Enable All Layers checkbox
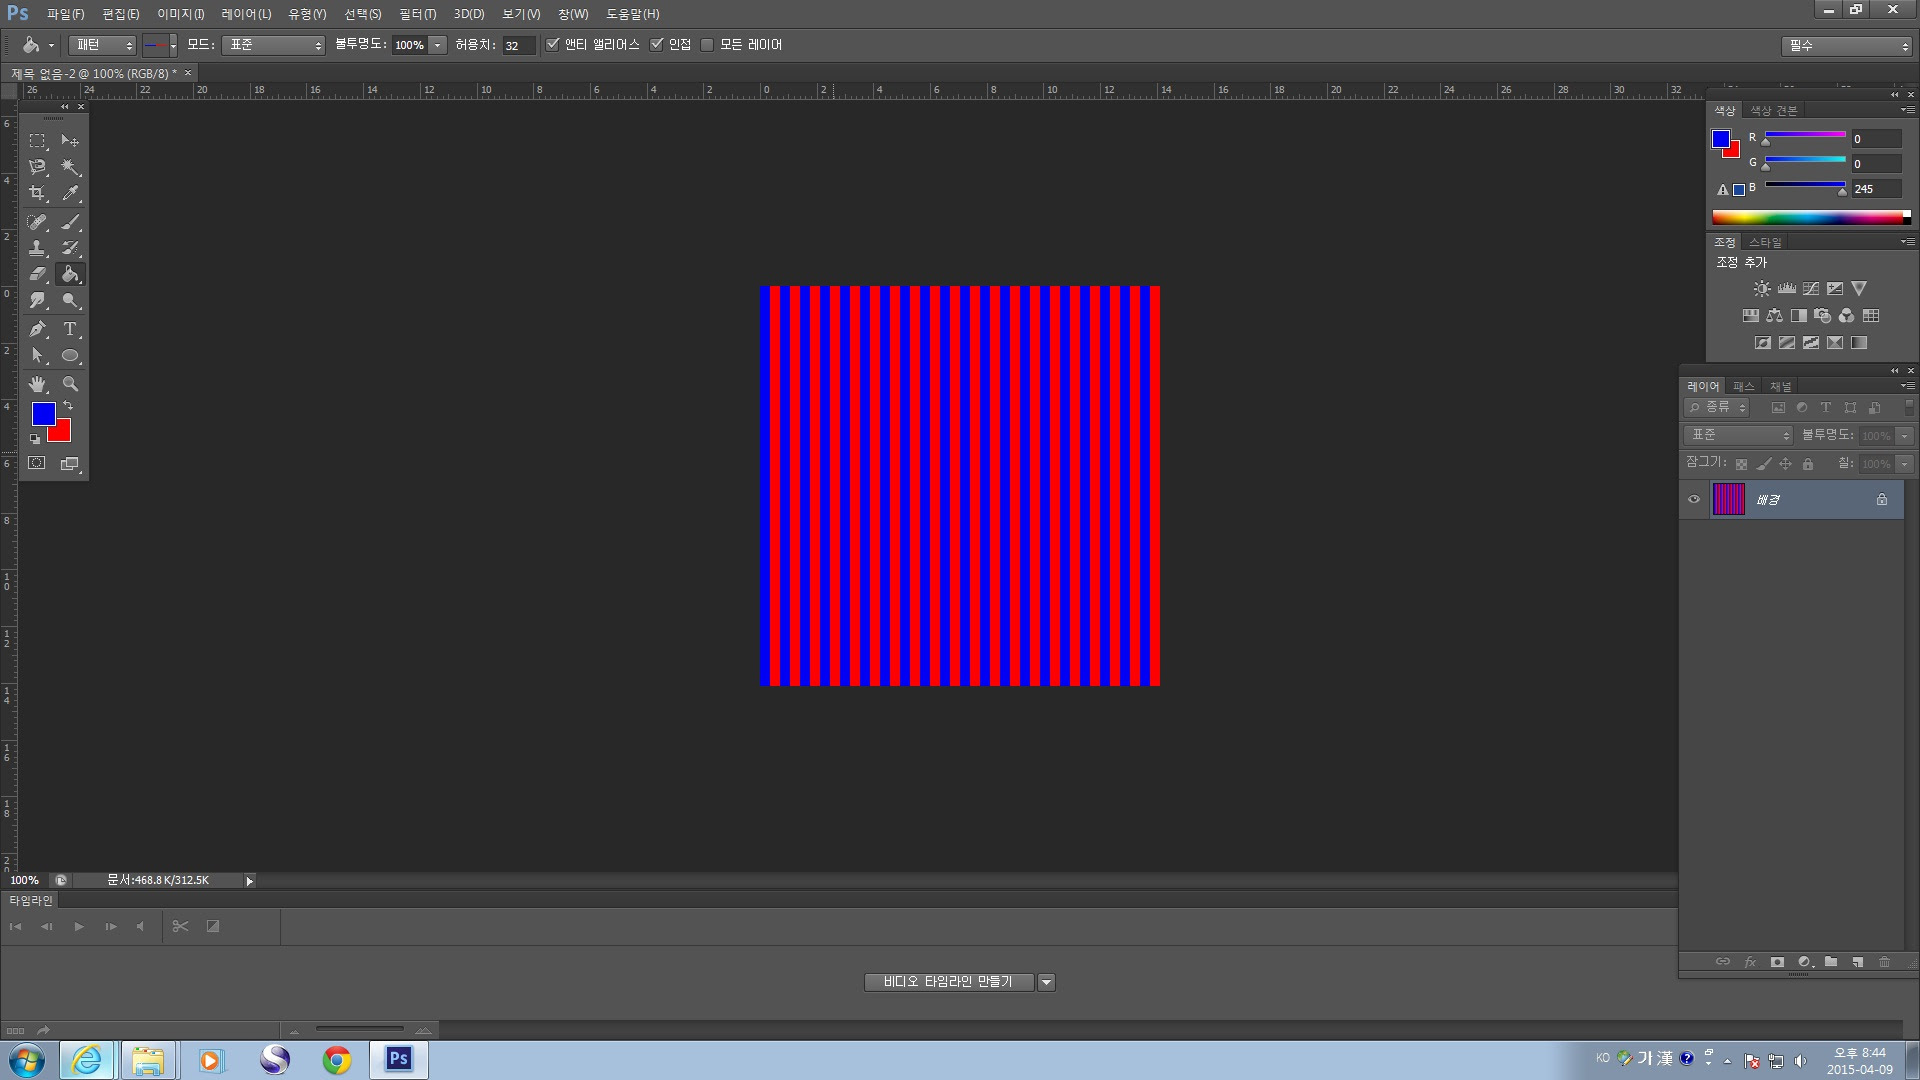This screenshot has height=1080, width=1920. click(707, 44)
